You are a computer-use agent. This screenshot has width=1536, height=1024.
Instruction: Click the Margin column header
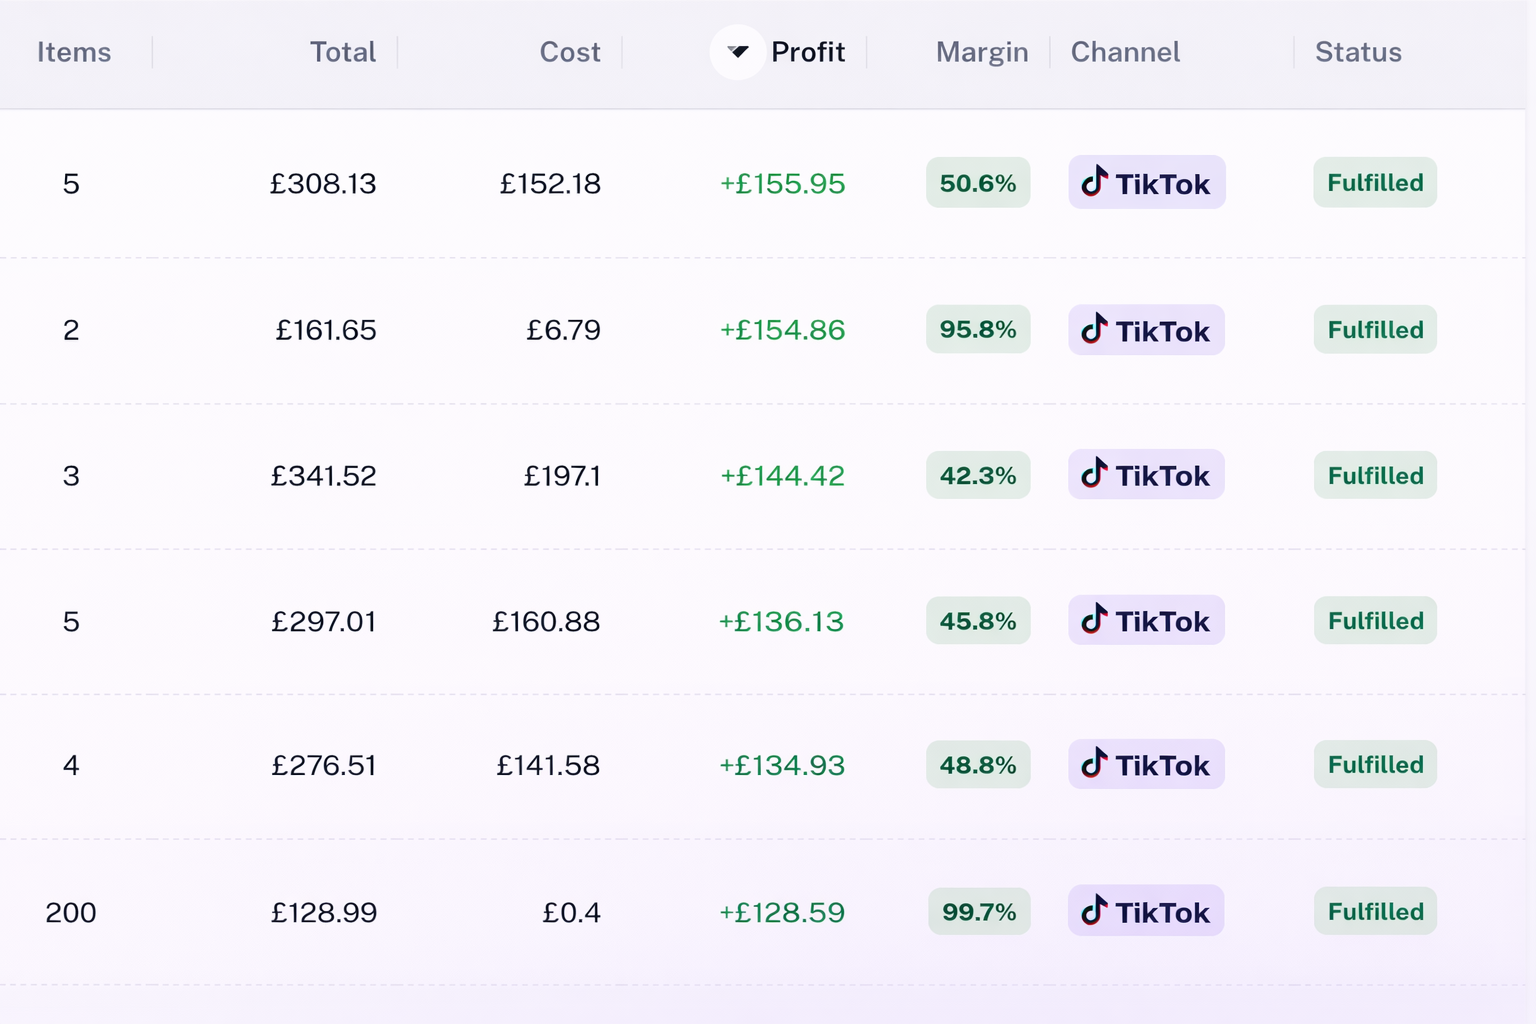[x=981, y=52]
